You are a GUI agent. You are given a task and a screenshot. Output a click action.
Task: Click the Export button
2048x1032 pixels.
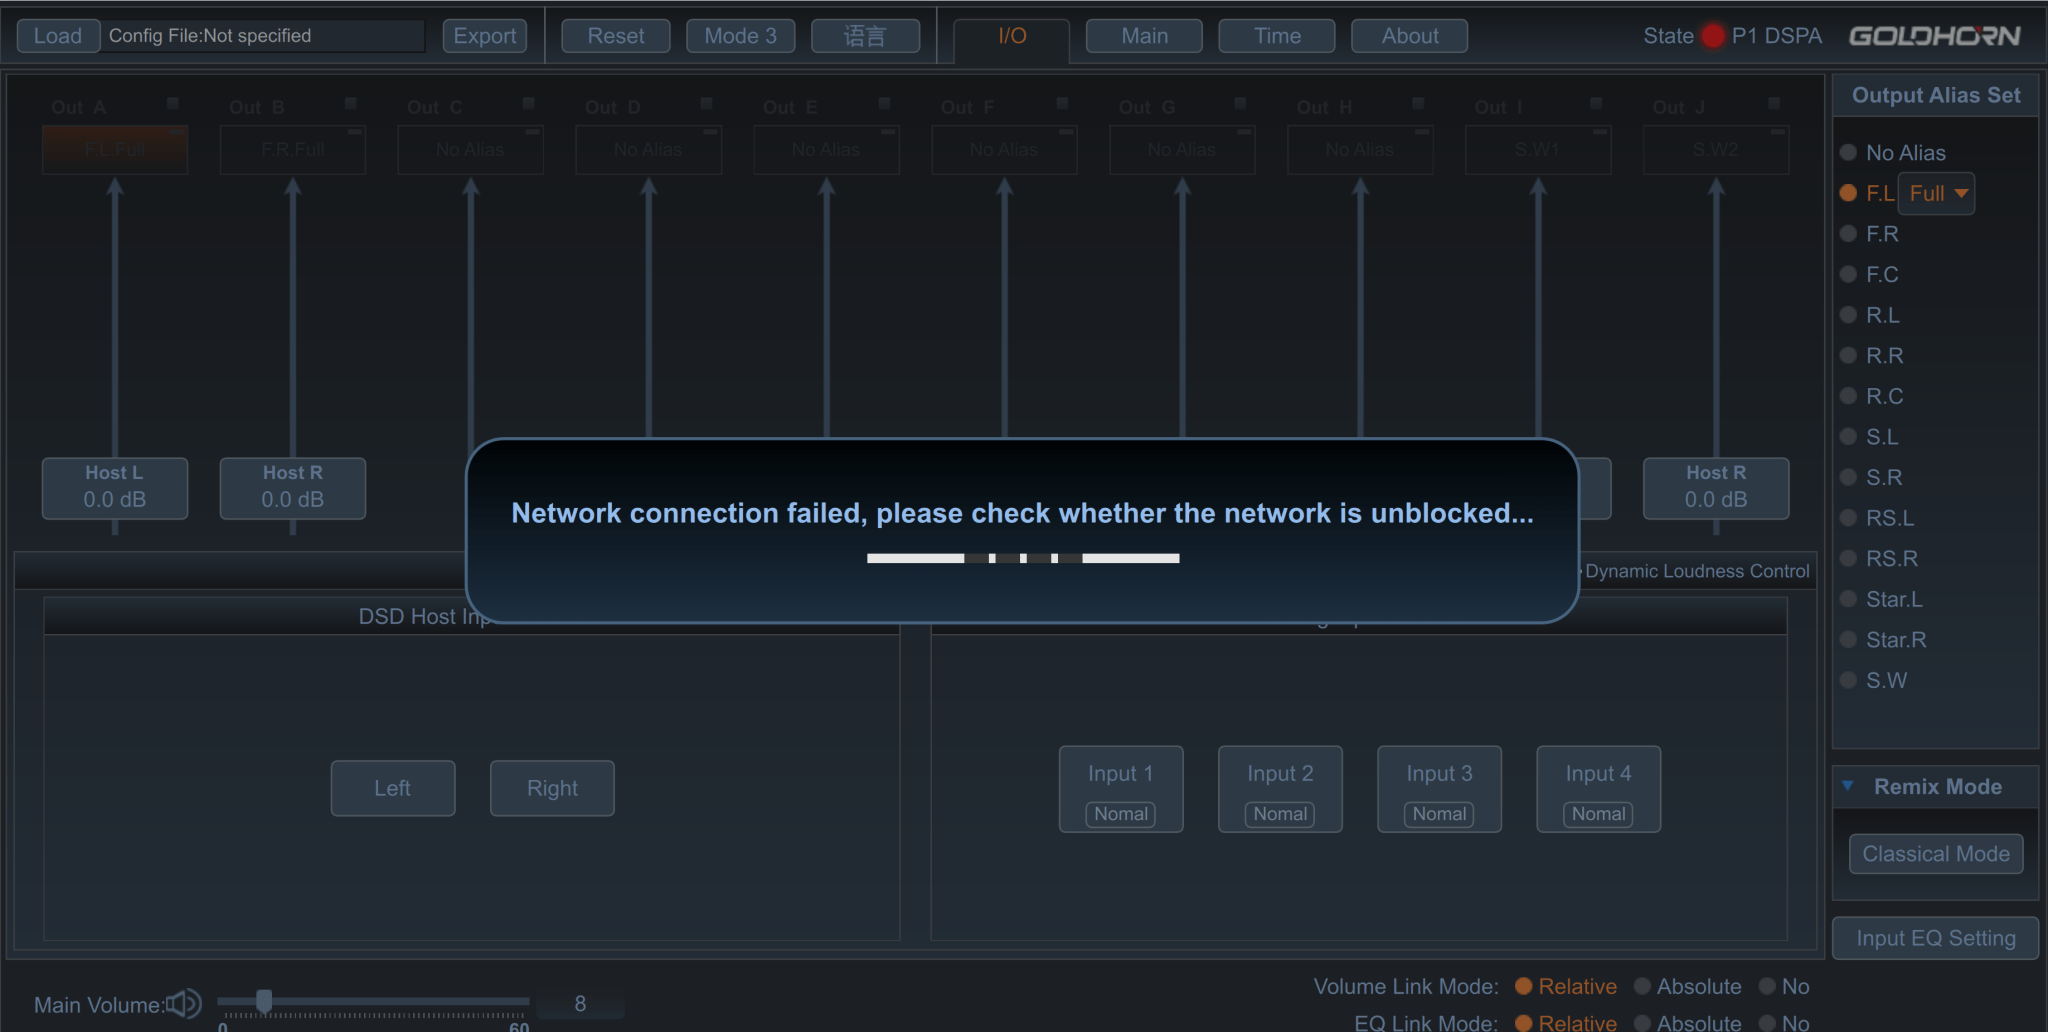[485, 36]
